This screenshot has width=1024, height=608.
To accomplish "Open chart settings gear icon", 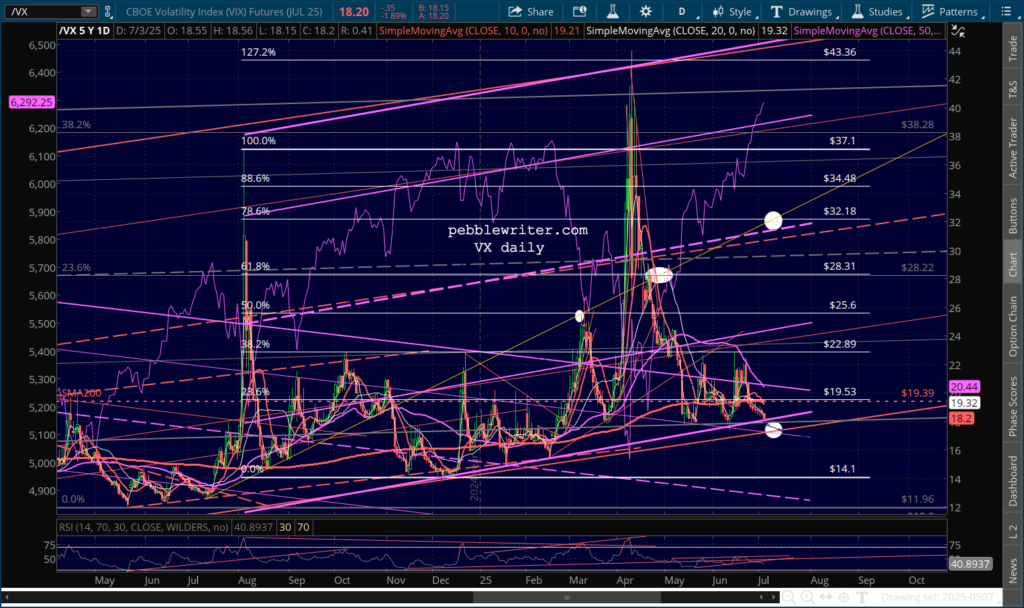I will pos(646,12).
